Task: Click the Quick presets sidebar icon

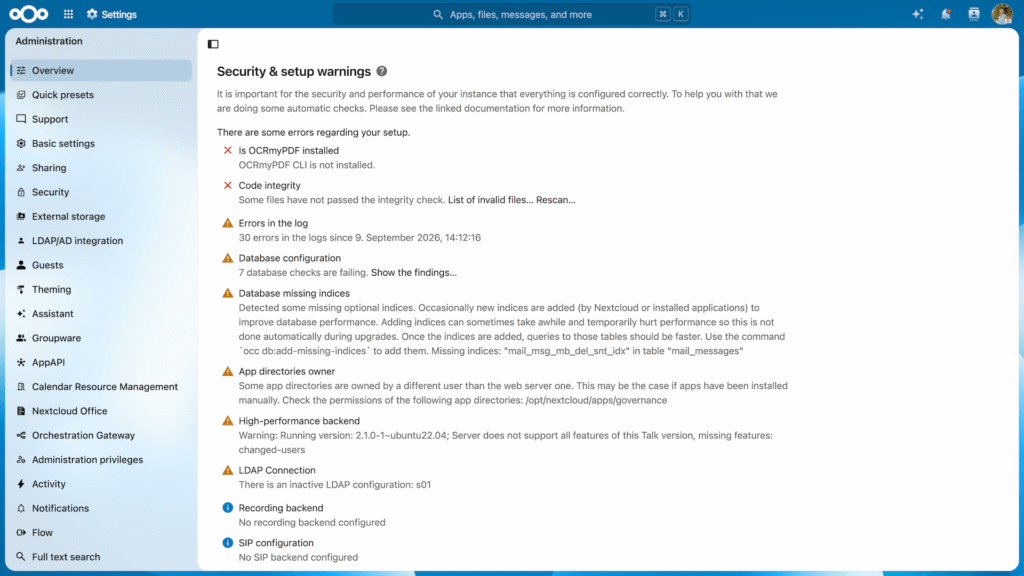Action: click(x=21, y=95)
